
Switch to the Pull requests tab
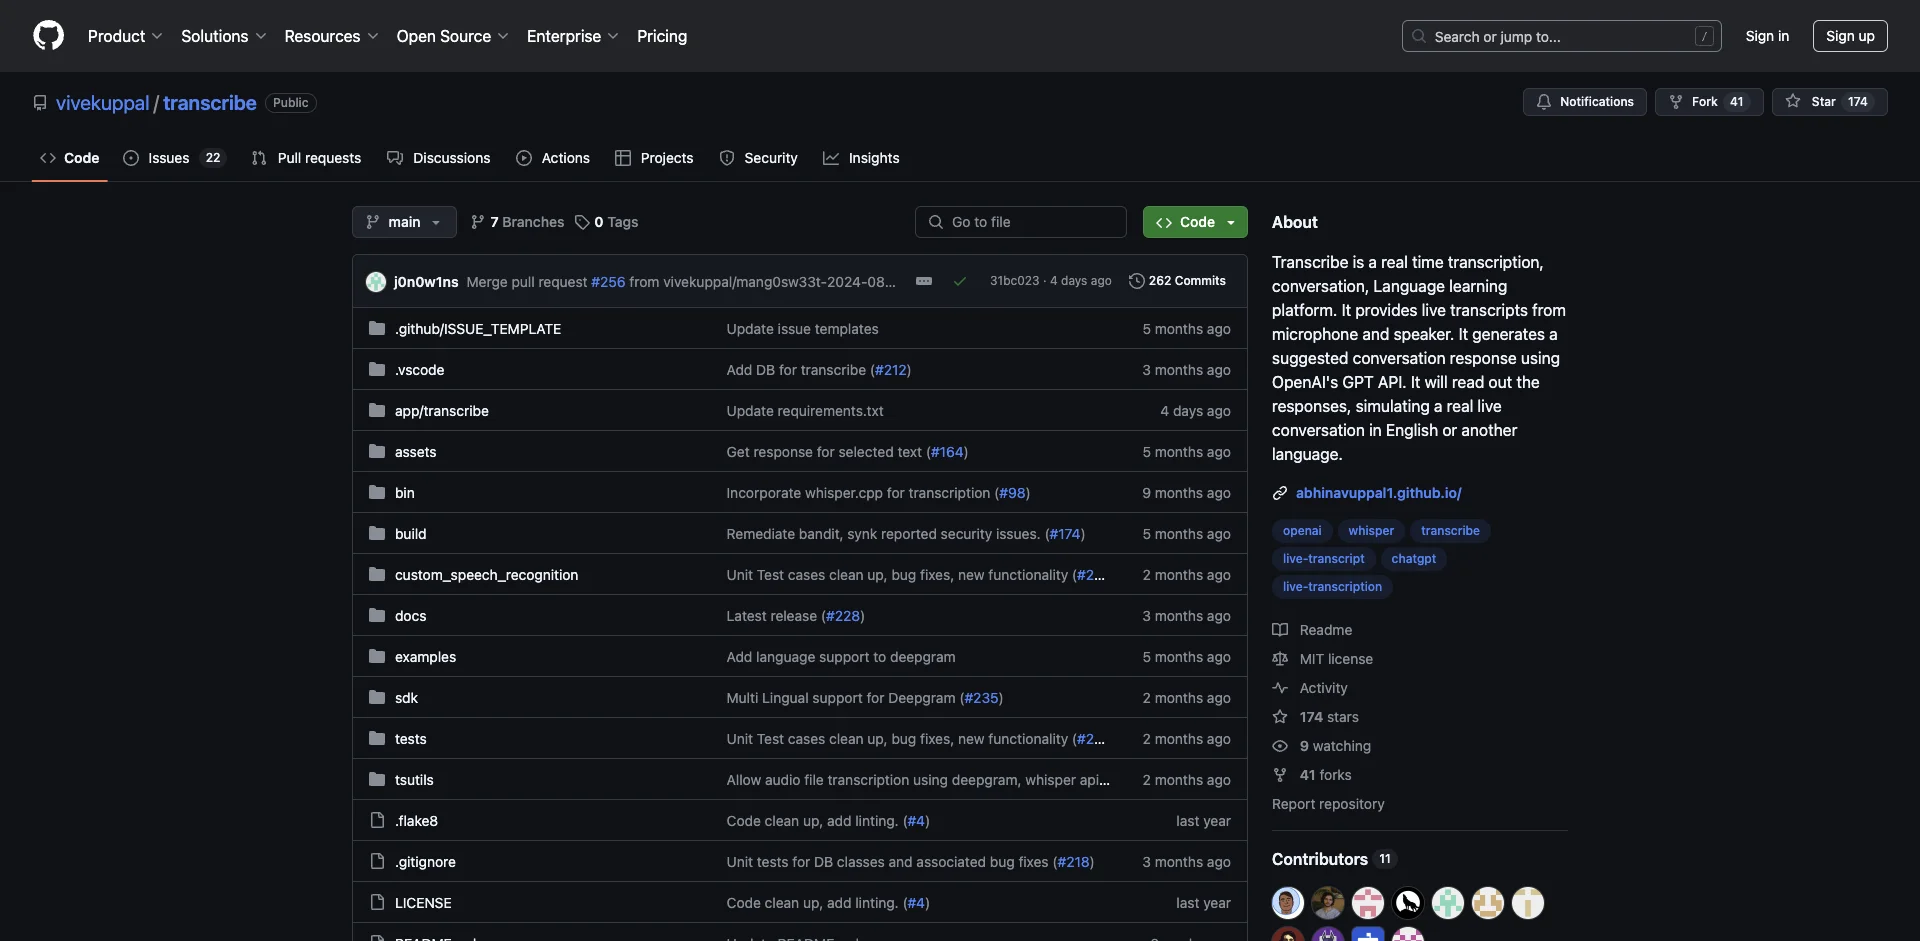pyautogui.click(x=307, y=158)
